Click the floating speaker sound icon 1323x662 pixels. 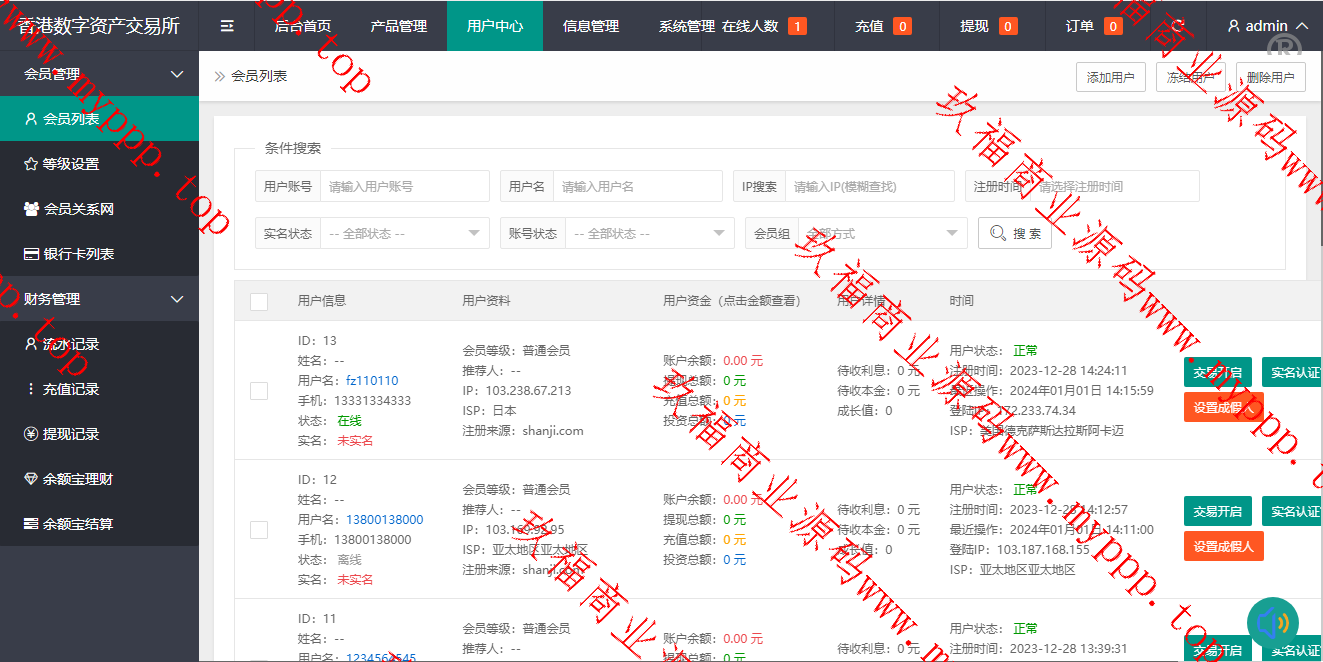[1272, 624]
